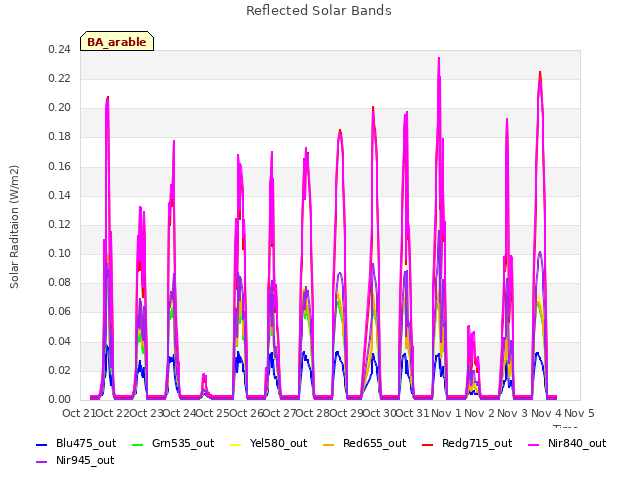
Task: Select the Nir945_out legend label
Action: [x=85, y=461]
